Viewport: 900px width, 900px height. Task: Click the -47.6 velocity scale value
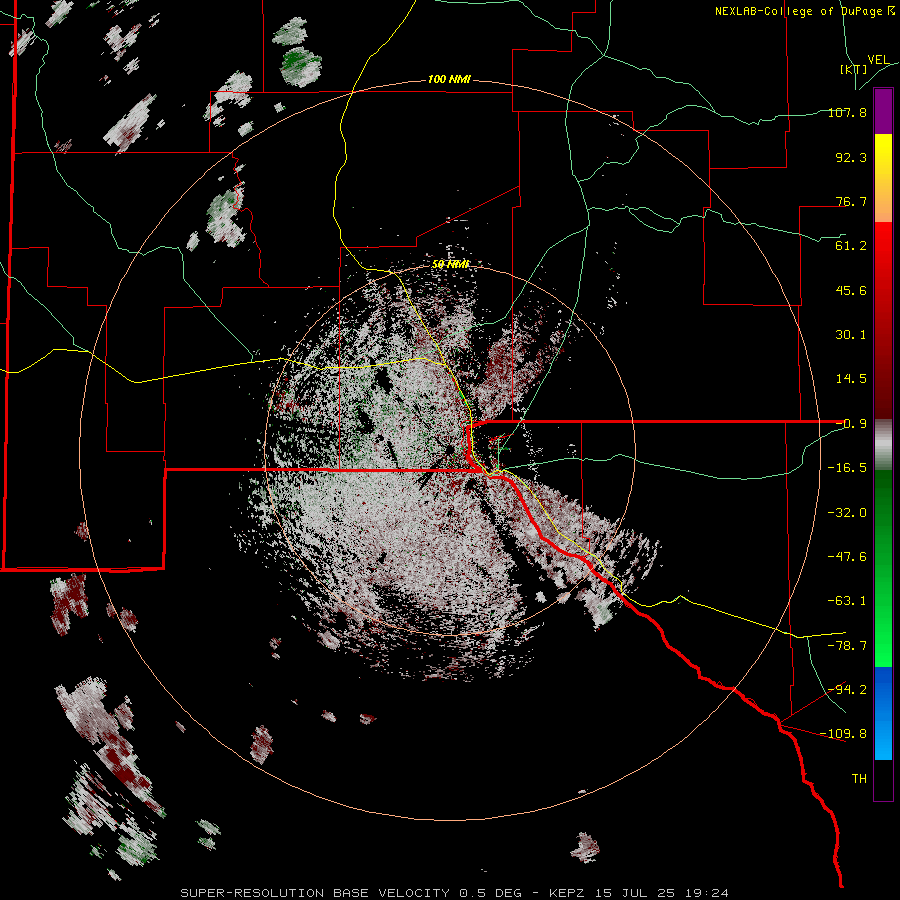(x=847, y=557)
